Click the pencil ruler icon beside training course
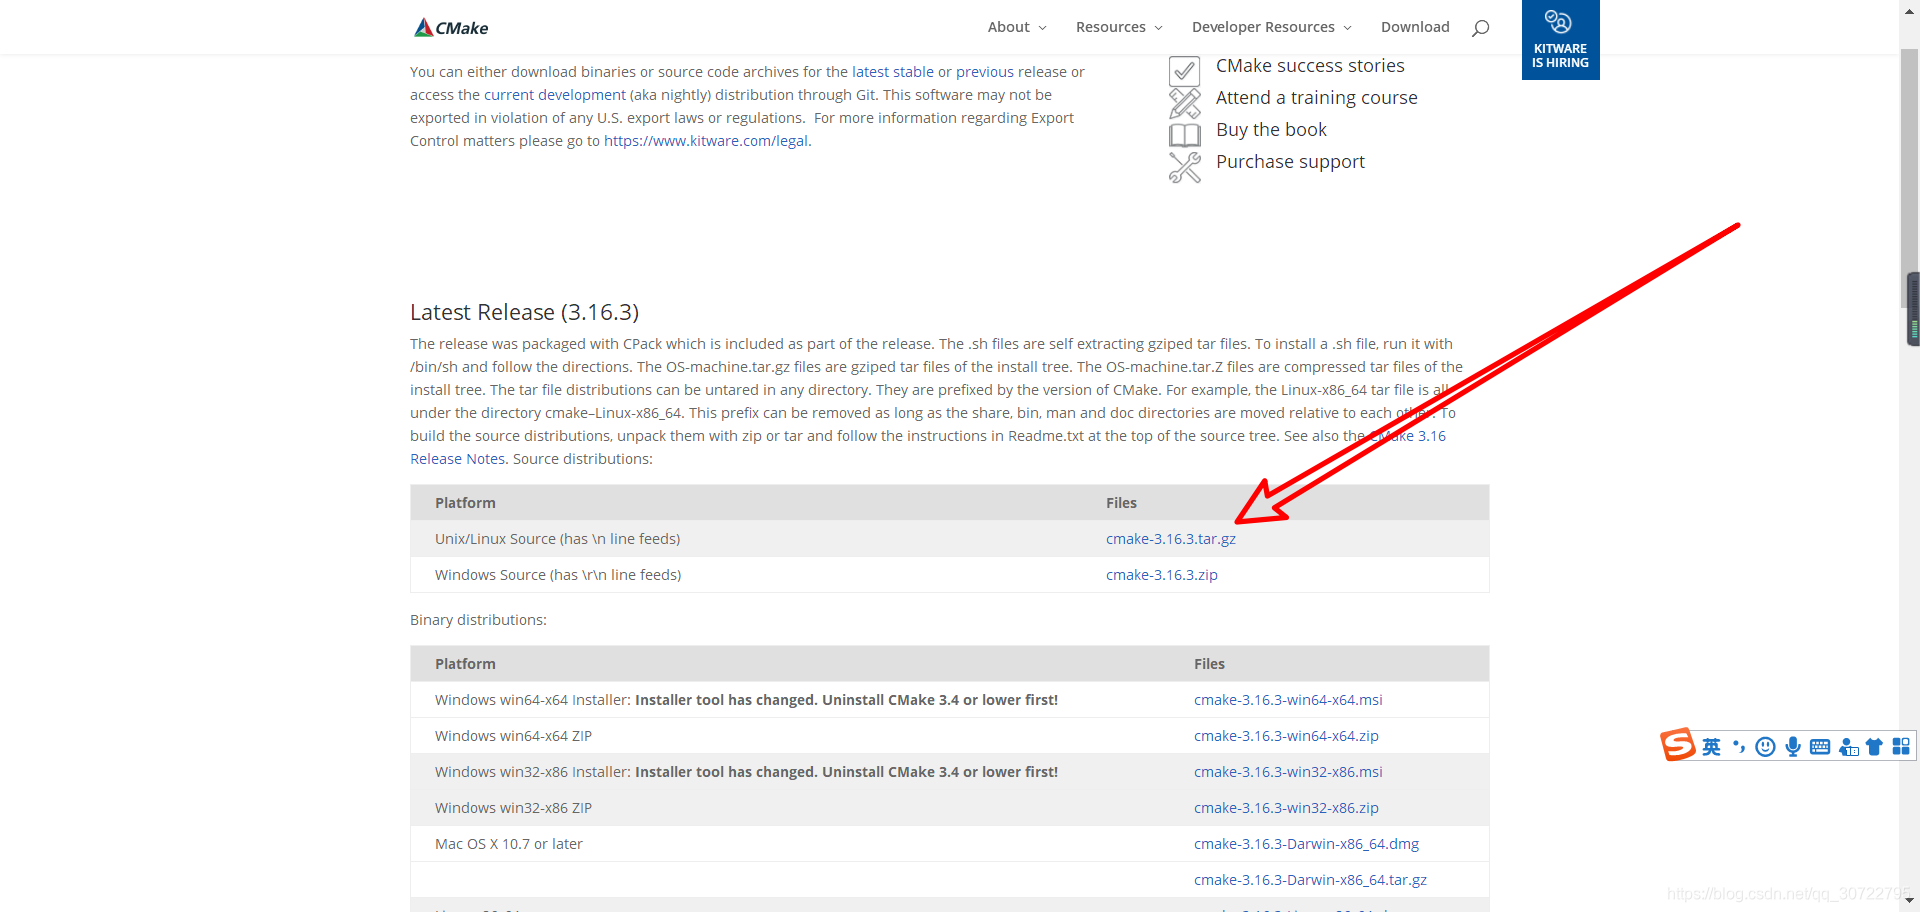Screen dimensions: 1920x912 pos(1185,103)
